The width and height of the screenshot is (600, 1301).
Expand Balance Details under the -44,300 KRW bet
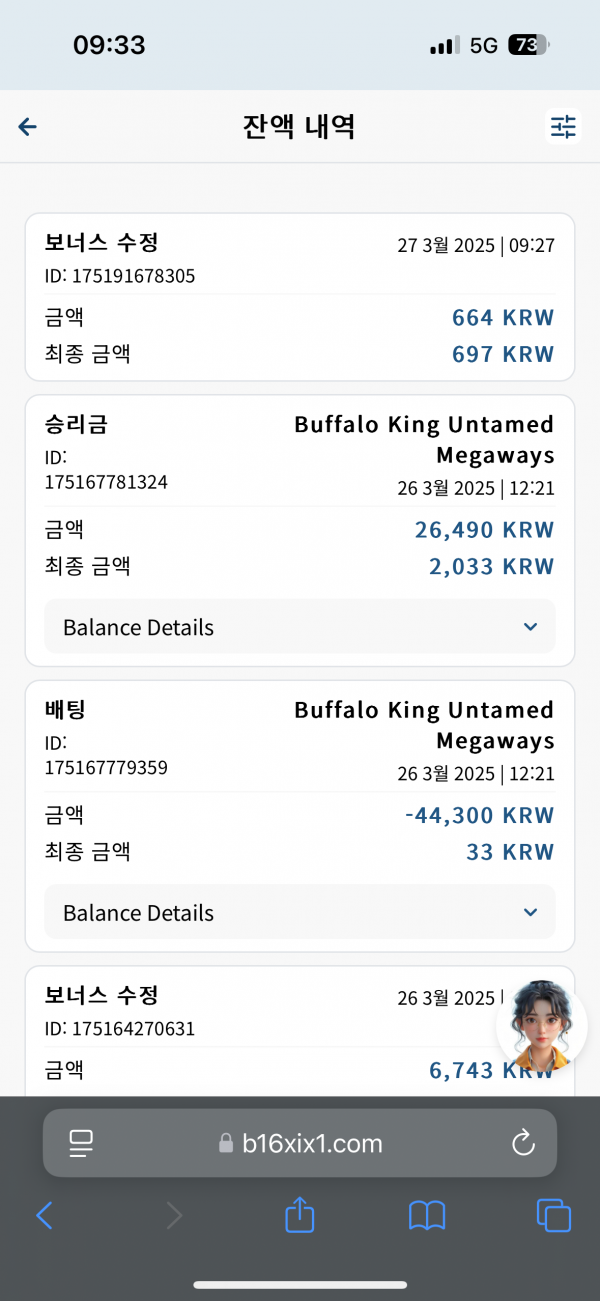(x=300, y=912)
